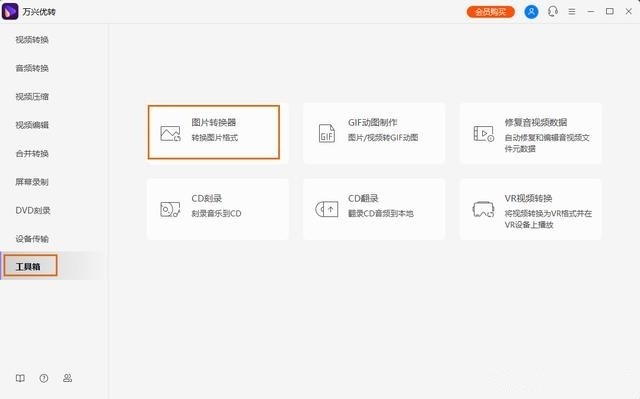The height and width of the screenshot is (399, 640).
Task: Open customer support headset icon
Action: coord(553,11)
